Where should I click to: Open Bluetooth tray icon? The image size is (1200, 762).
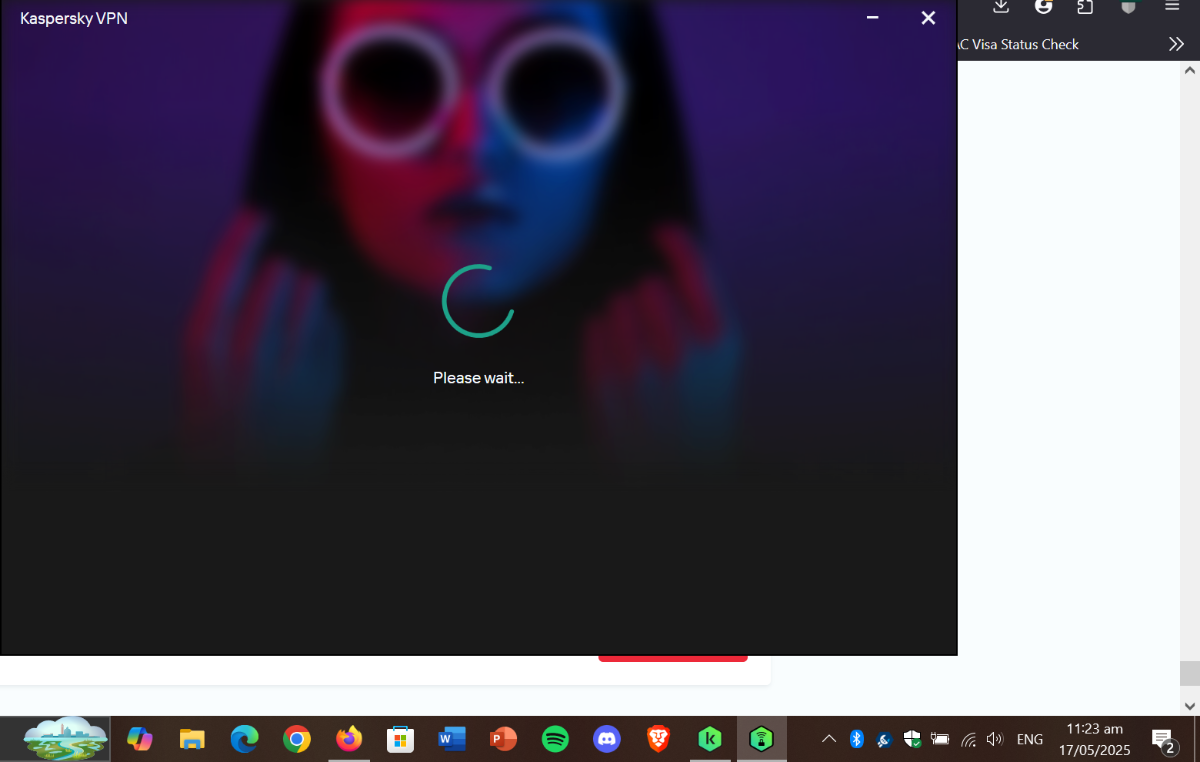[856, 739]
